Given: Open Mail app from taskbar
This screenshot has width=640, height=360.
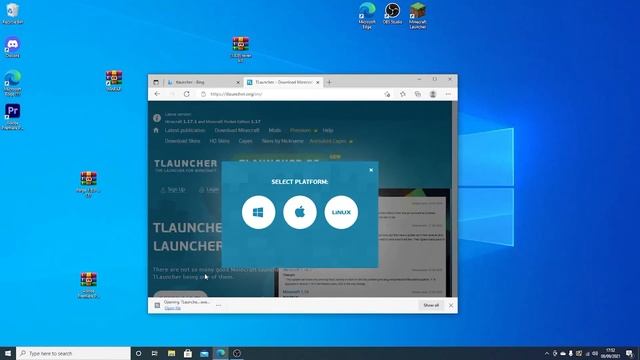Looking at the screenshot, I should pyautogui.click(x=204, y=353).
